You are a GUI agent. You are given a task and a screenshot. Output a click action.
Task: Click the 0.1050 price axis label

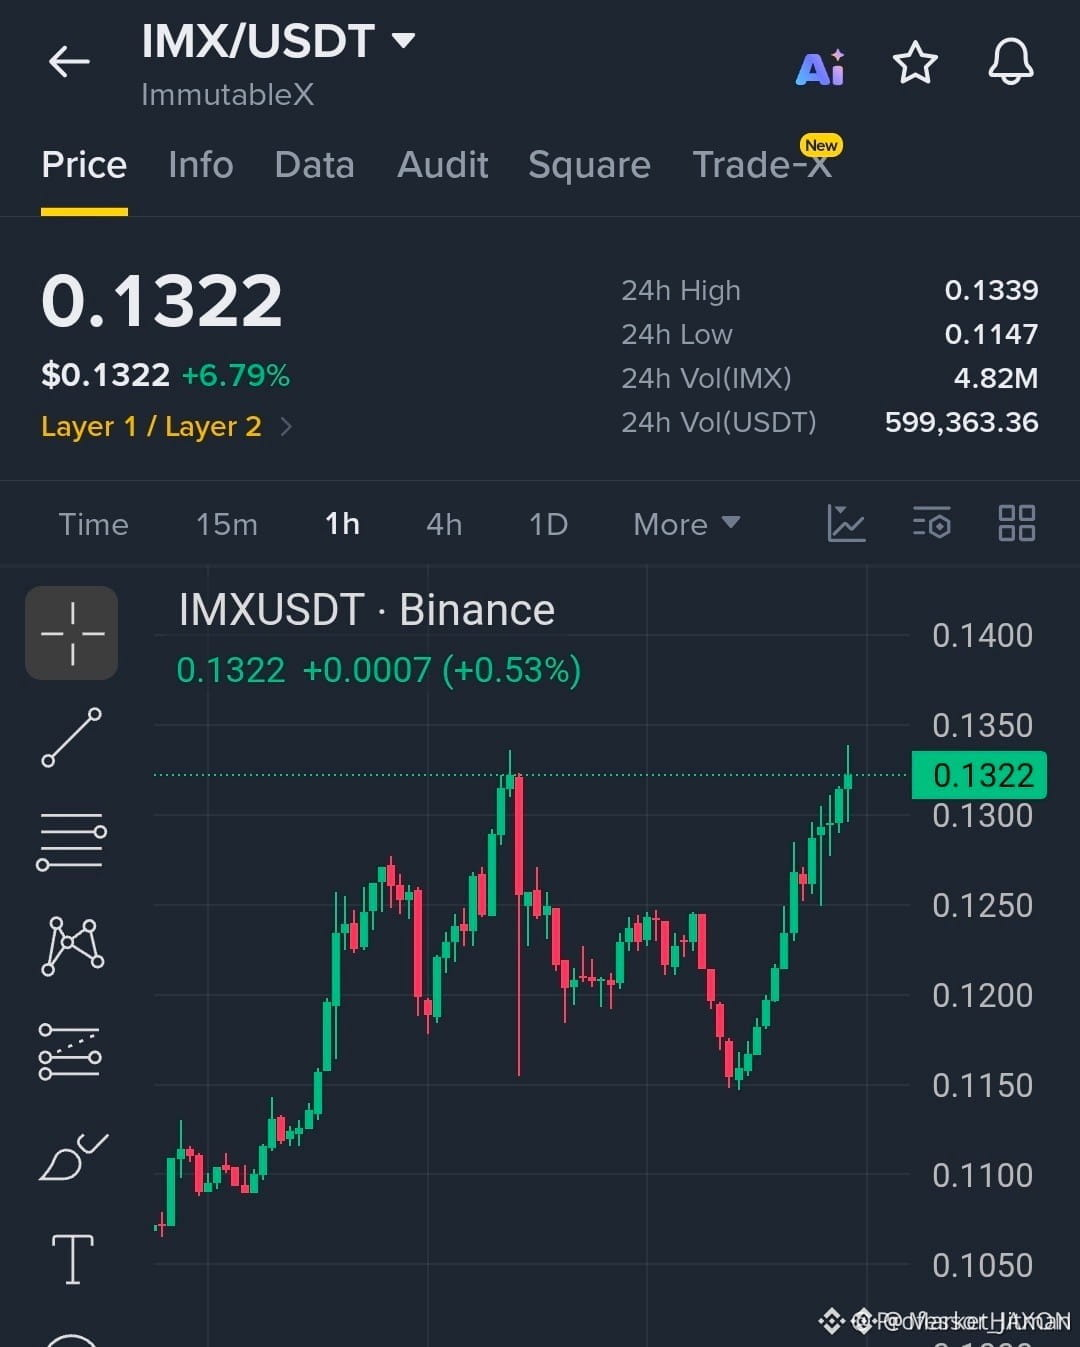tap(982, 1265)
